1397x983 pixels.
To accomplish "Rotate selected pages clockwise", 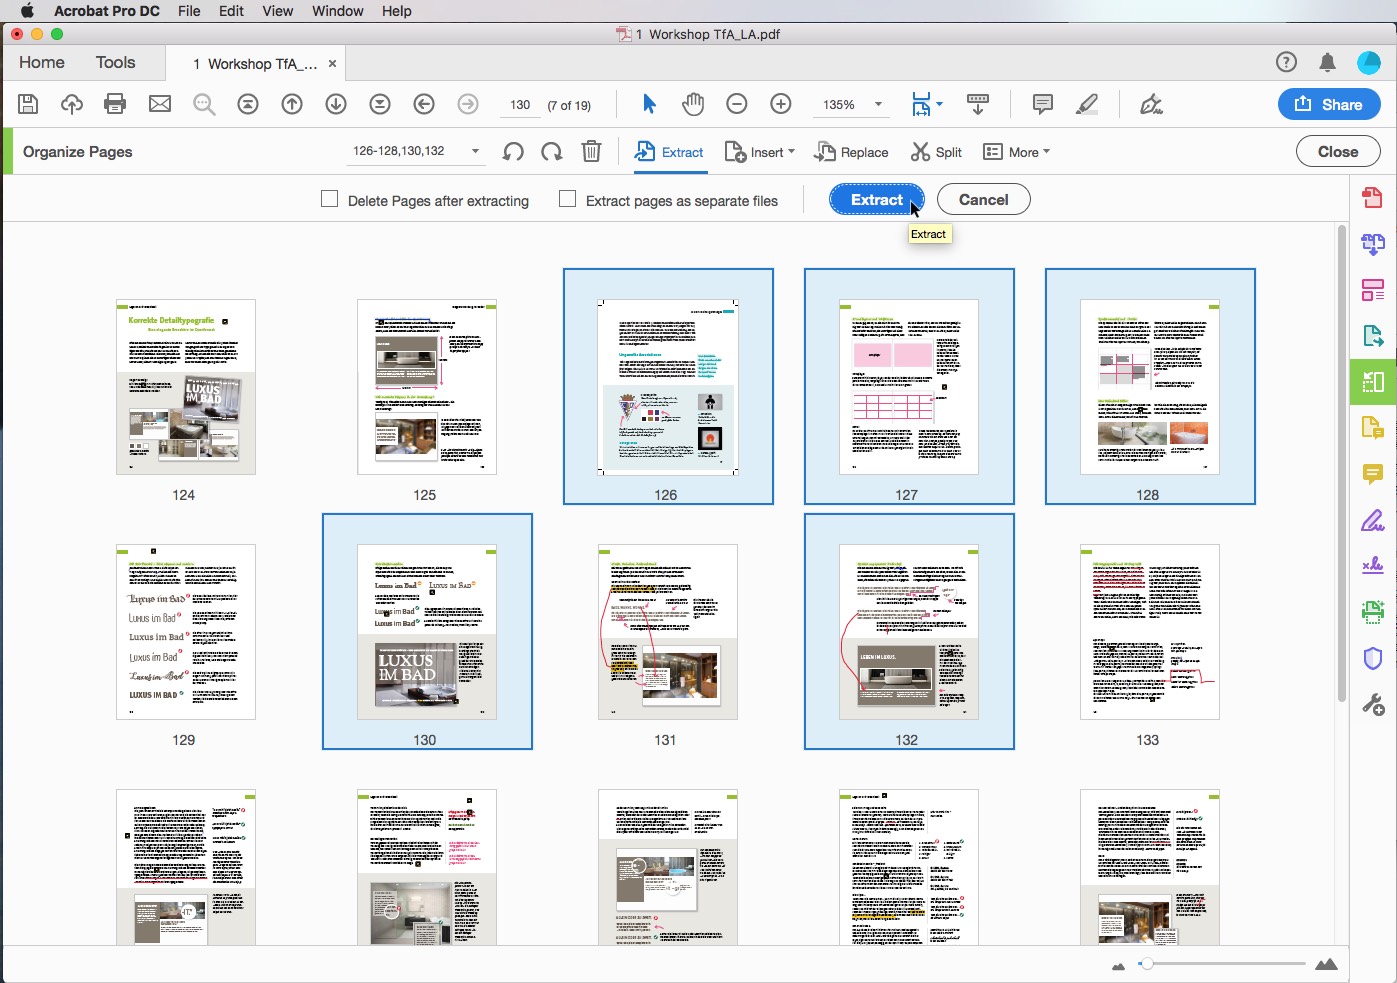I will [551, 152].
